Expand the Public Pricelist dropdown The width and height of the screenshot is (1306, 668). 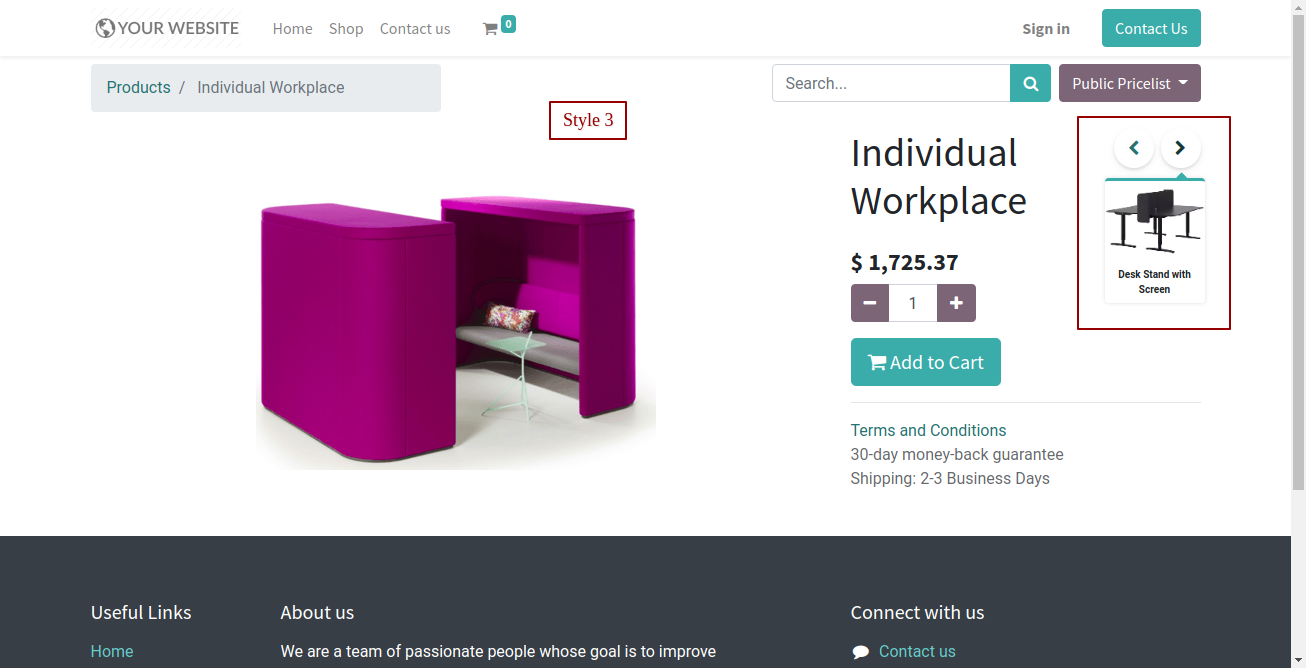point(1130,83)
